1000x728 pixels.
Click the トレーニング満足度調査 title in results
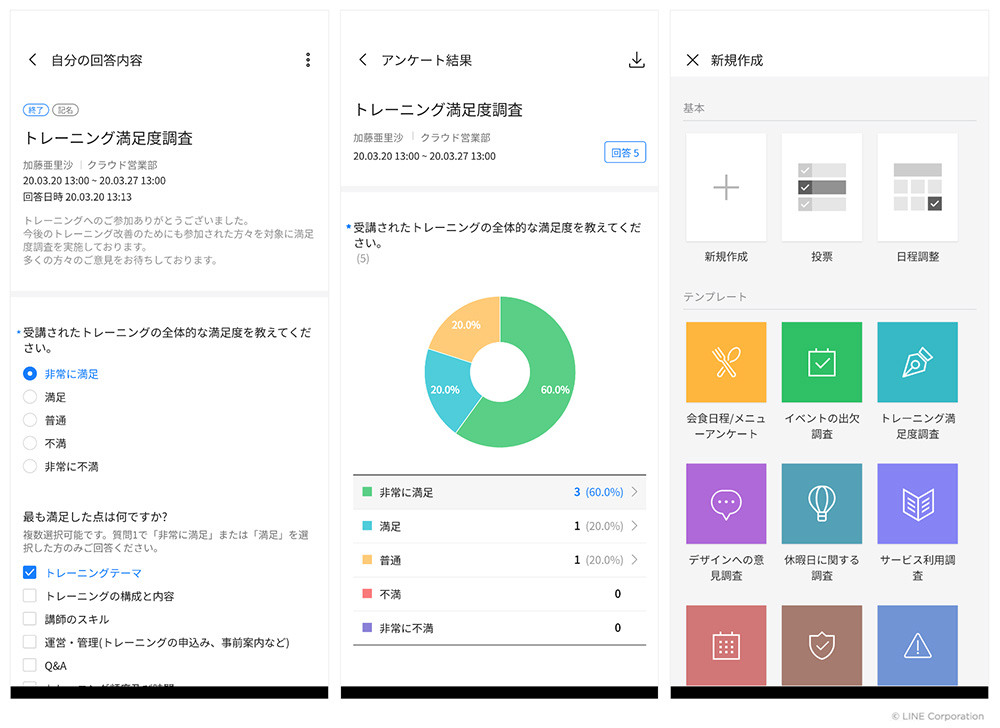click(x=438, y=110)
